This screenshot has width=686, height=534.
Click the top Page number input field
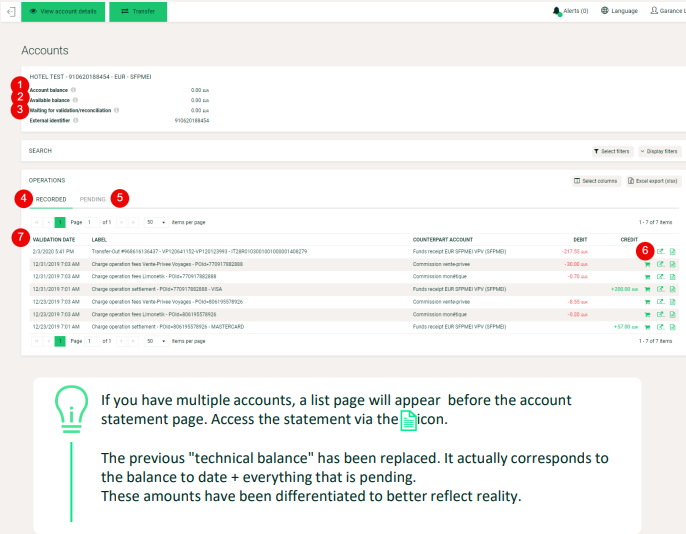91,223
